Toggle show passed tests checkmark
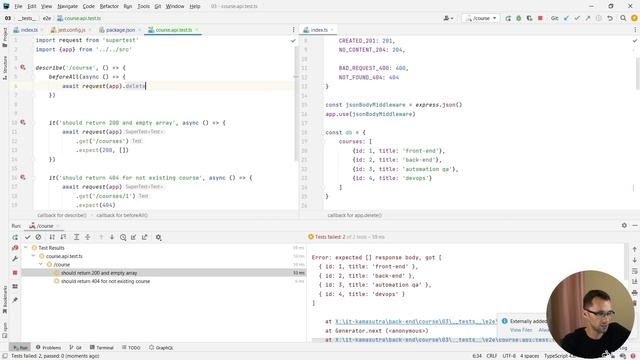This screenshot has width=640, height=360. 27,237
